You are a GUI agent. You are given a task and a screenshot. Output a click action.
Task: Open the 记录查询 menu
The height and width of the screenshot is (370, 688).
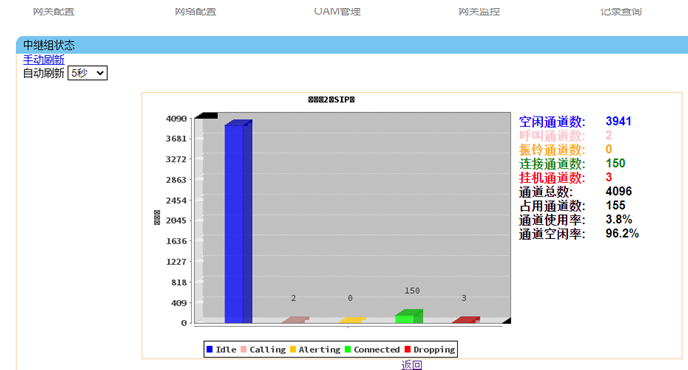tap(621, 12)
